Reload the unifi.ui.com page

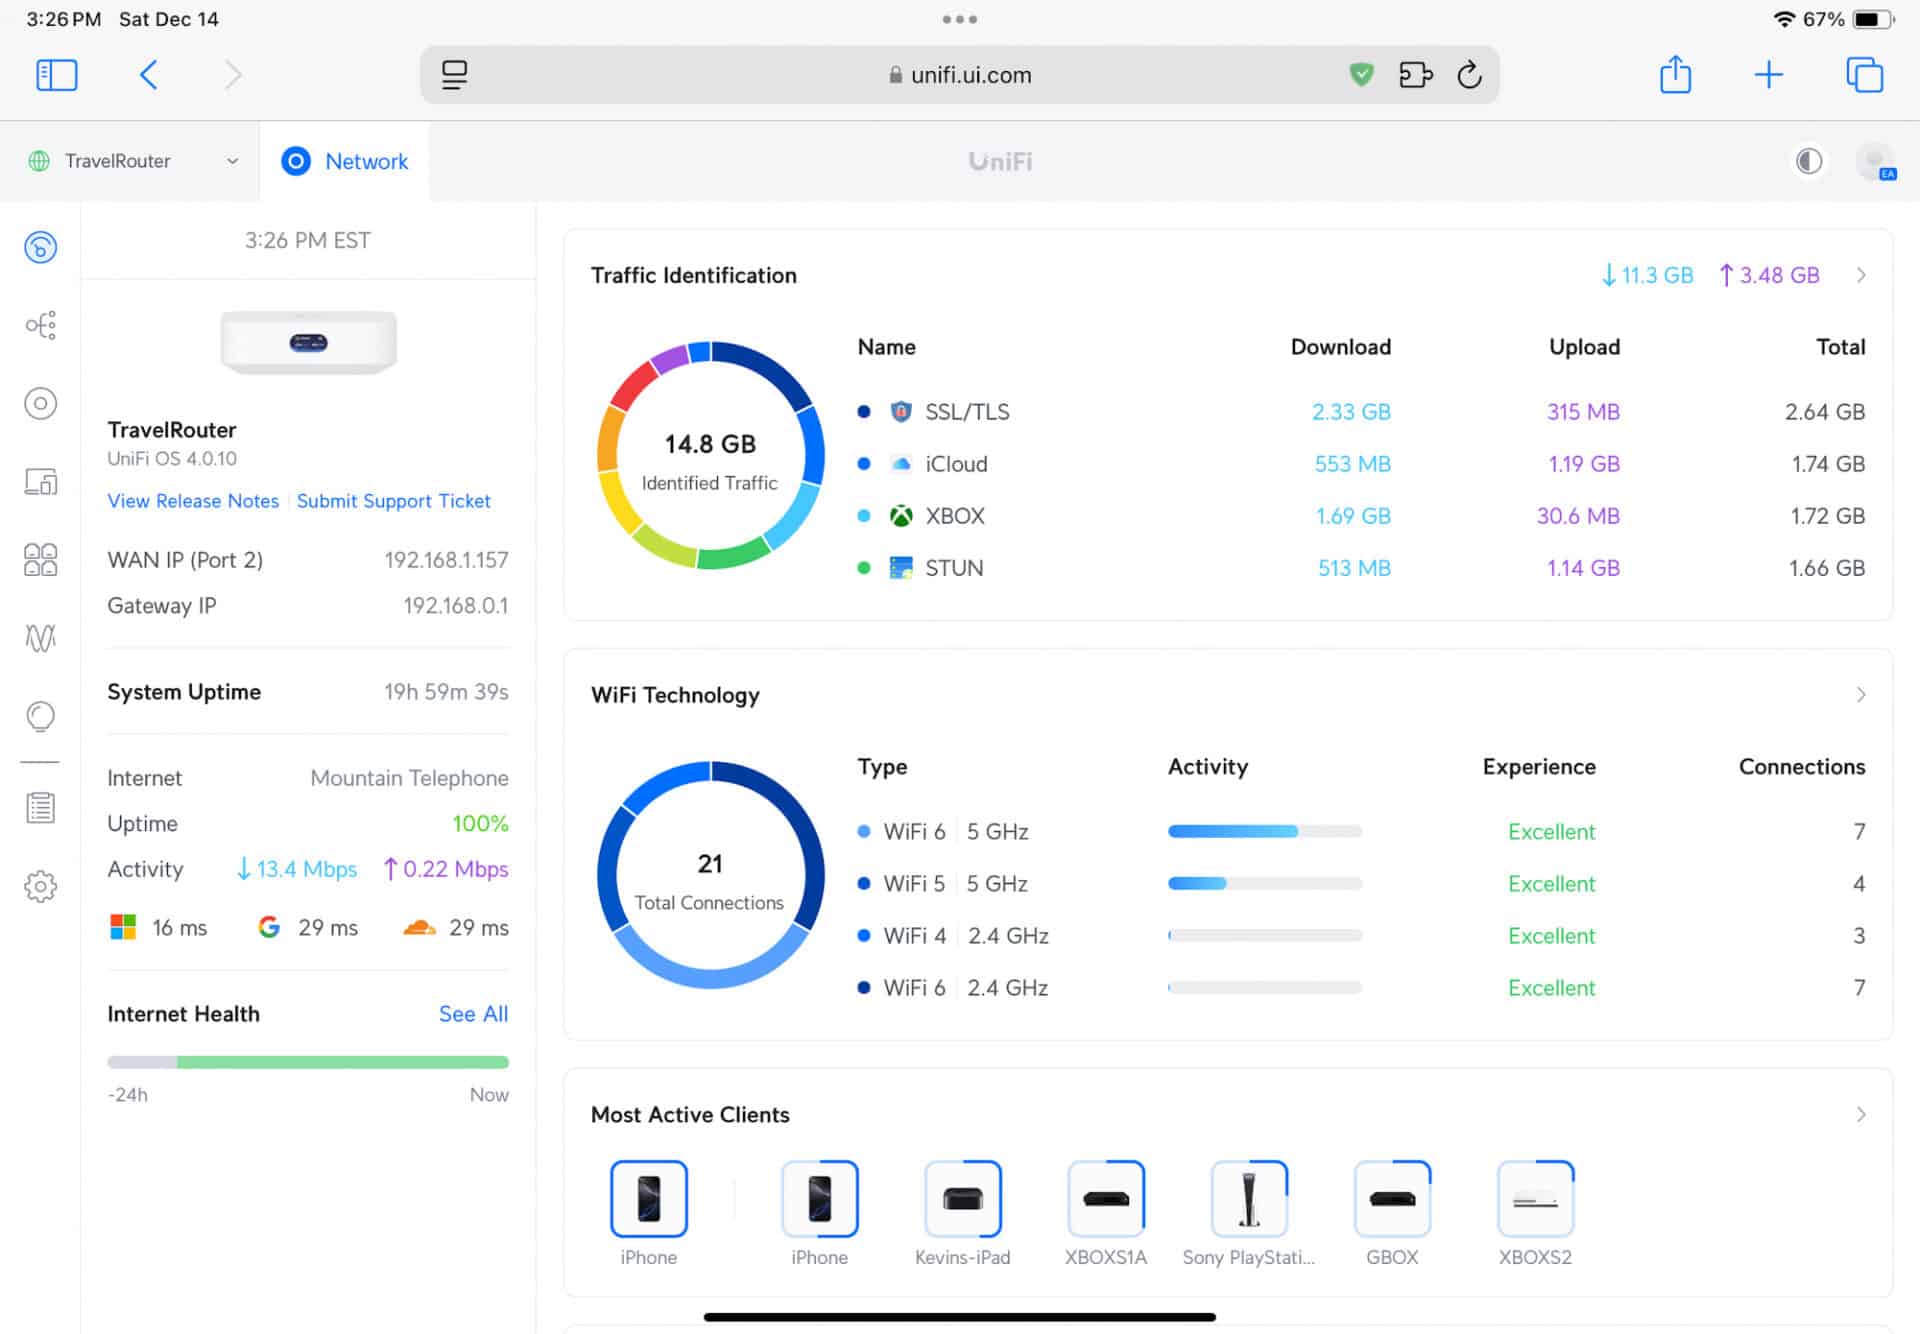click(x=1469, y=75)
